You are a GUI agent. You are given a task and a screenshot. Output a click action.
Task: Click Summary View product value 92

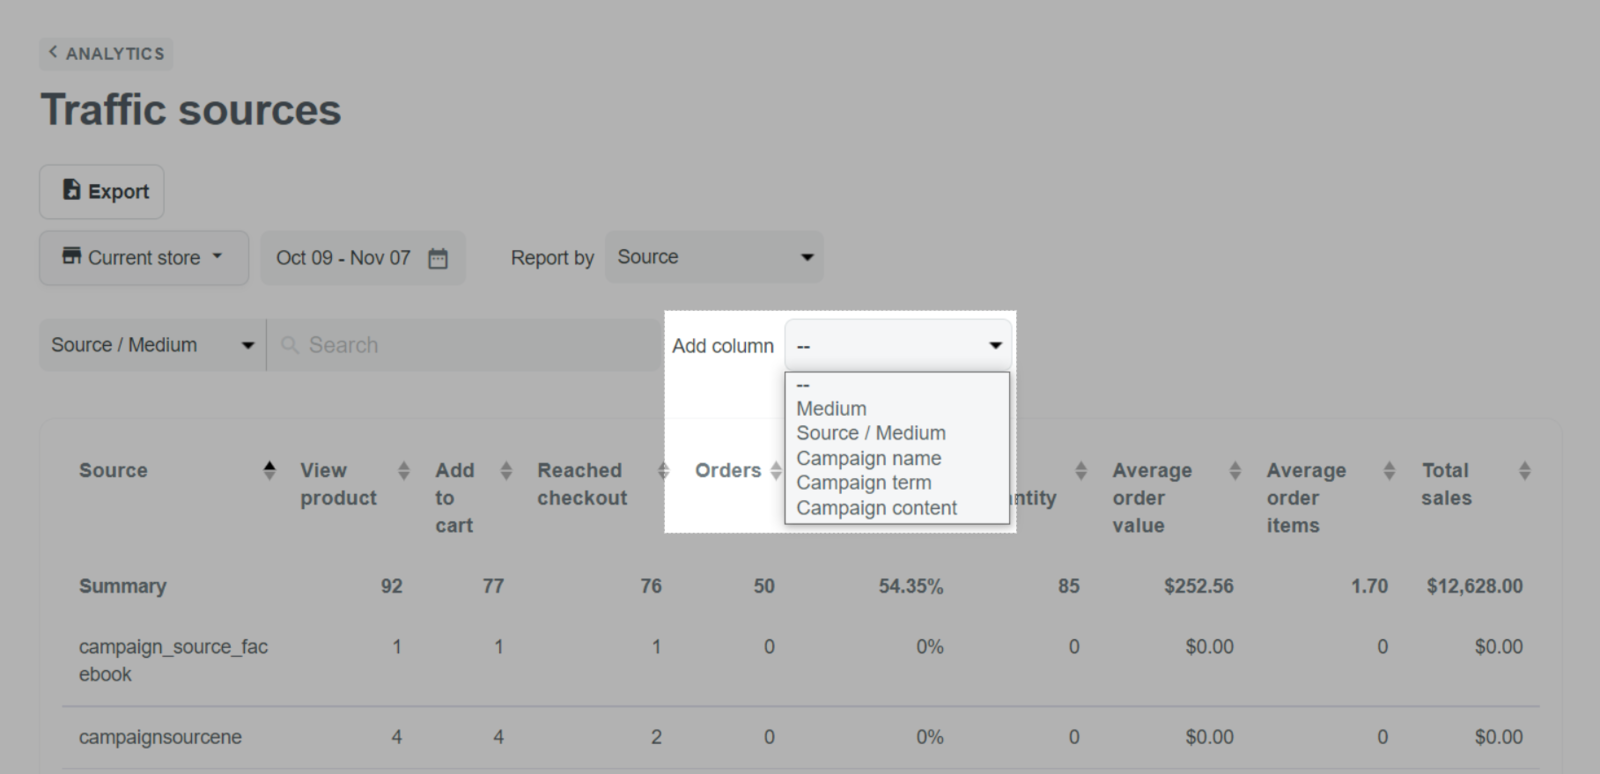tap(392, 586)
